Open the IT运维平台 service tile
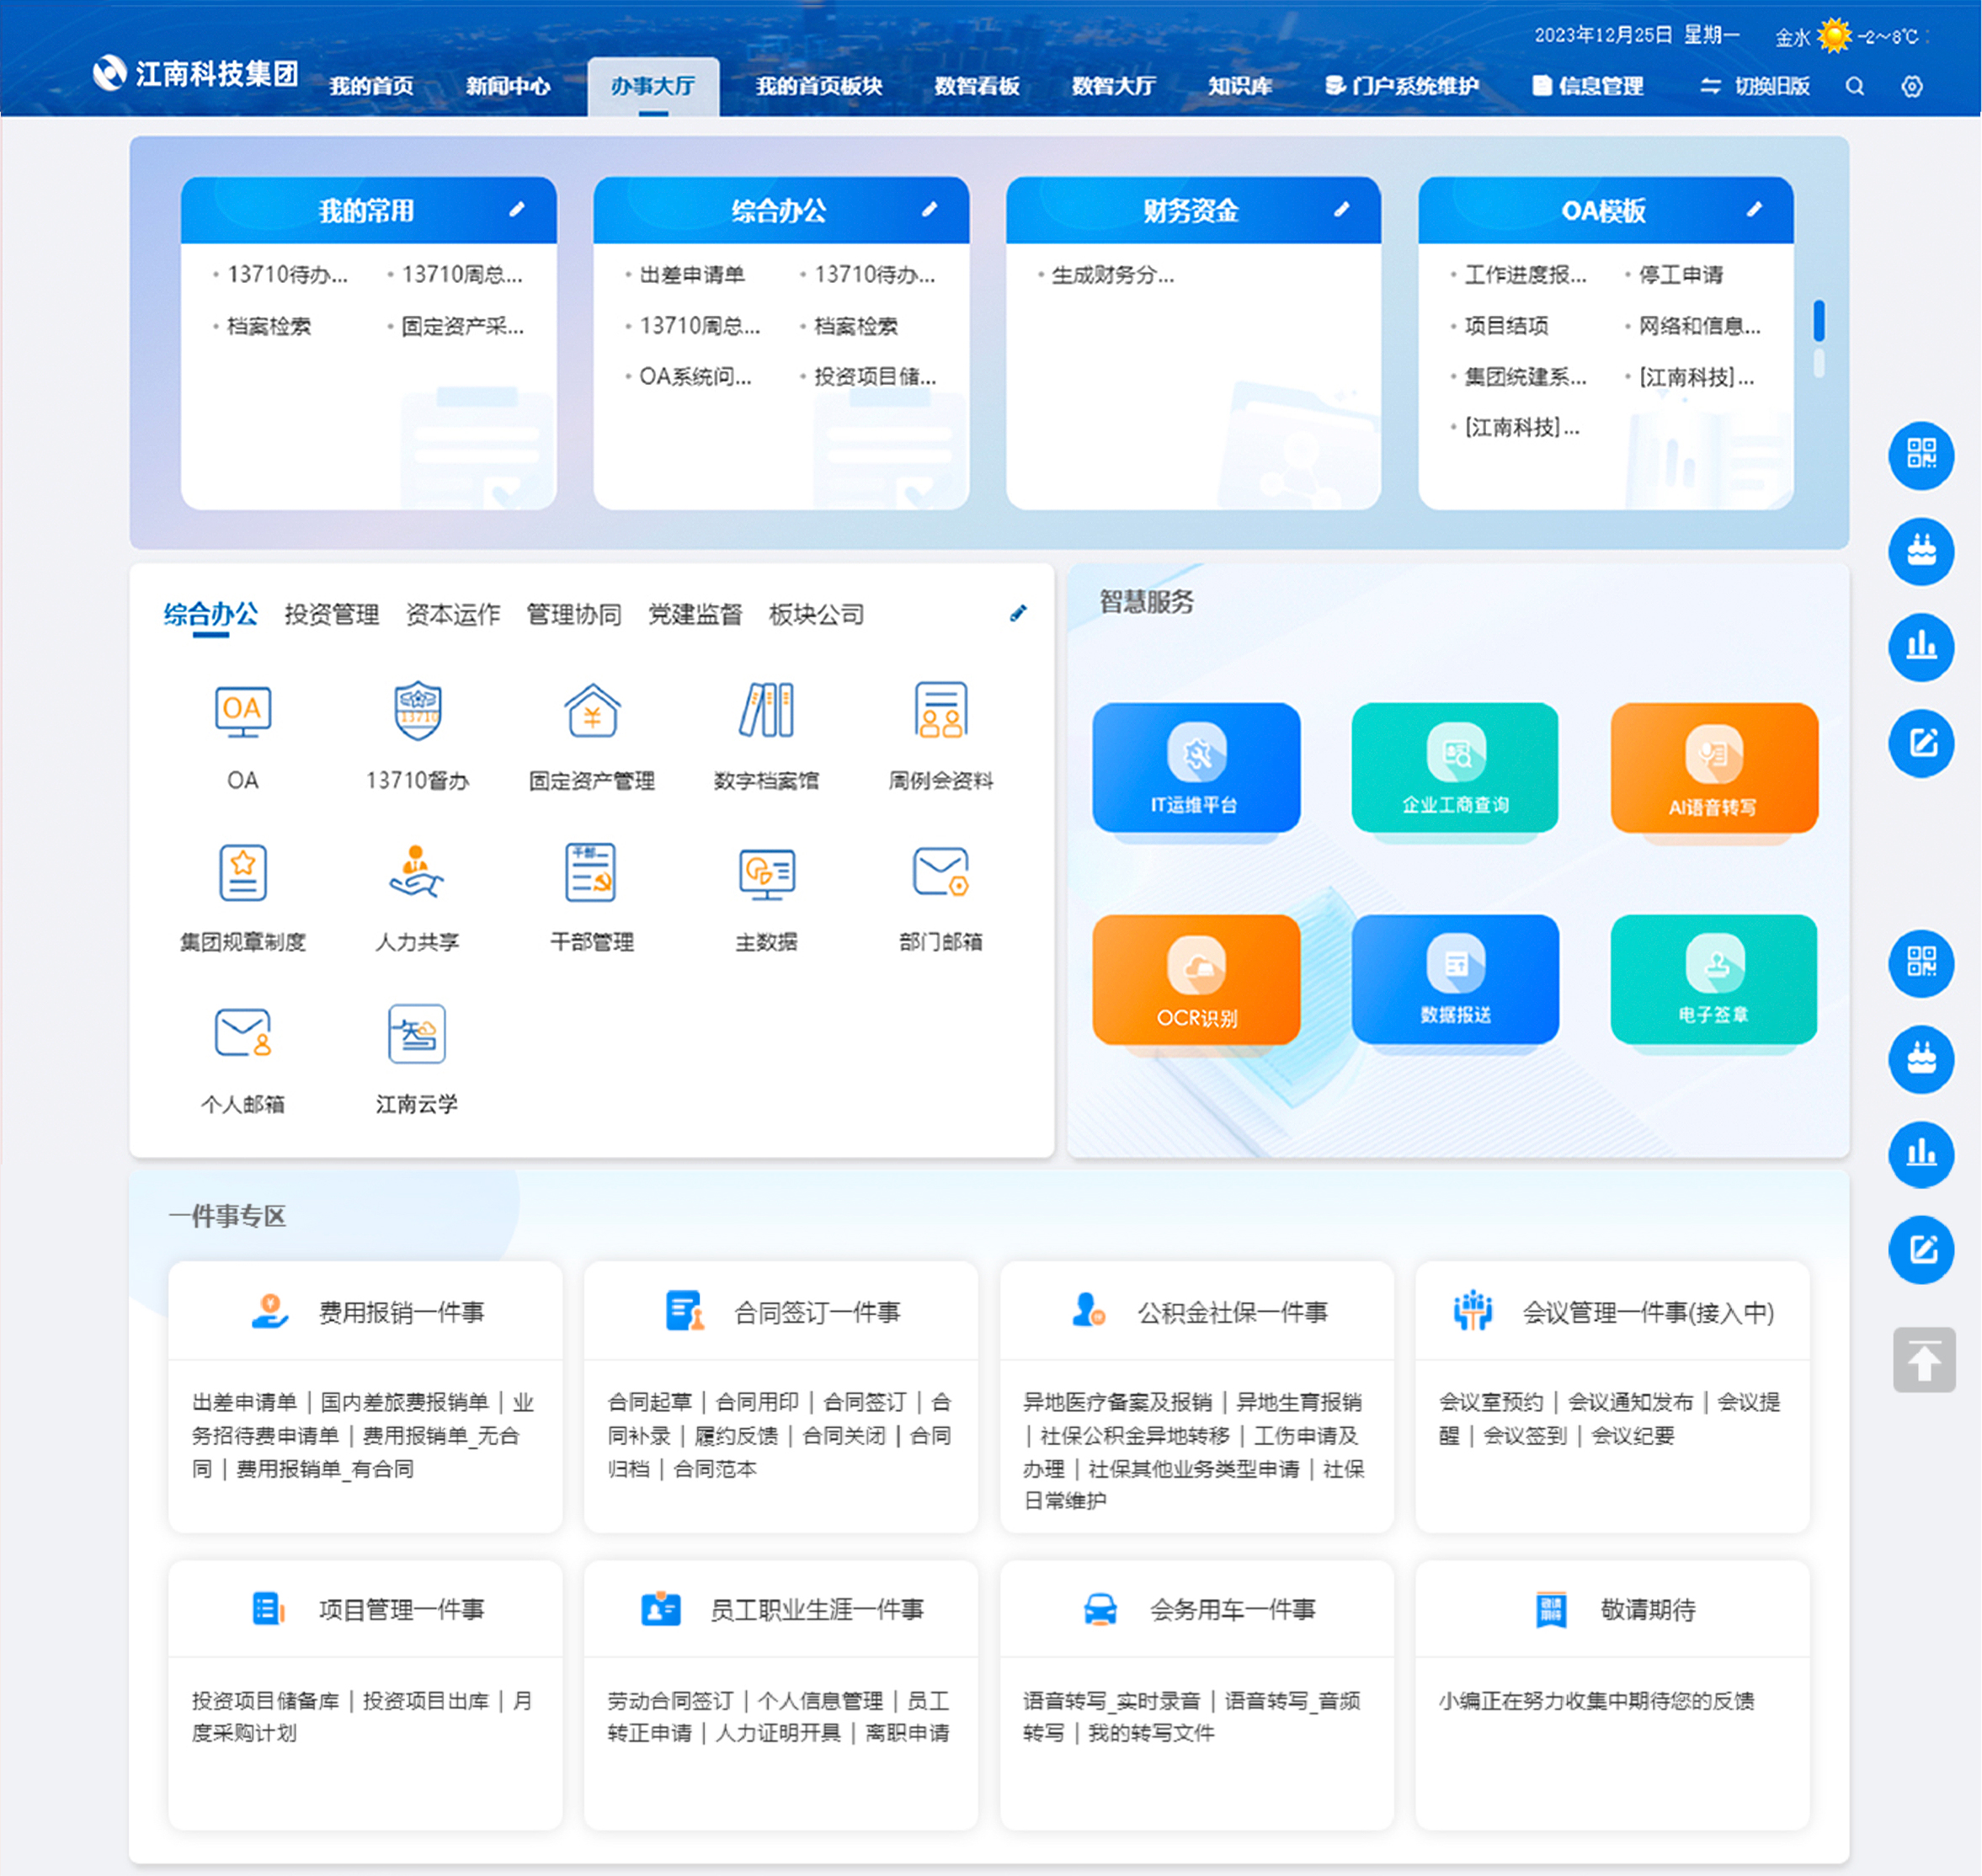Screen dimensions: 1982x1876 click(1196, 768)
